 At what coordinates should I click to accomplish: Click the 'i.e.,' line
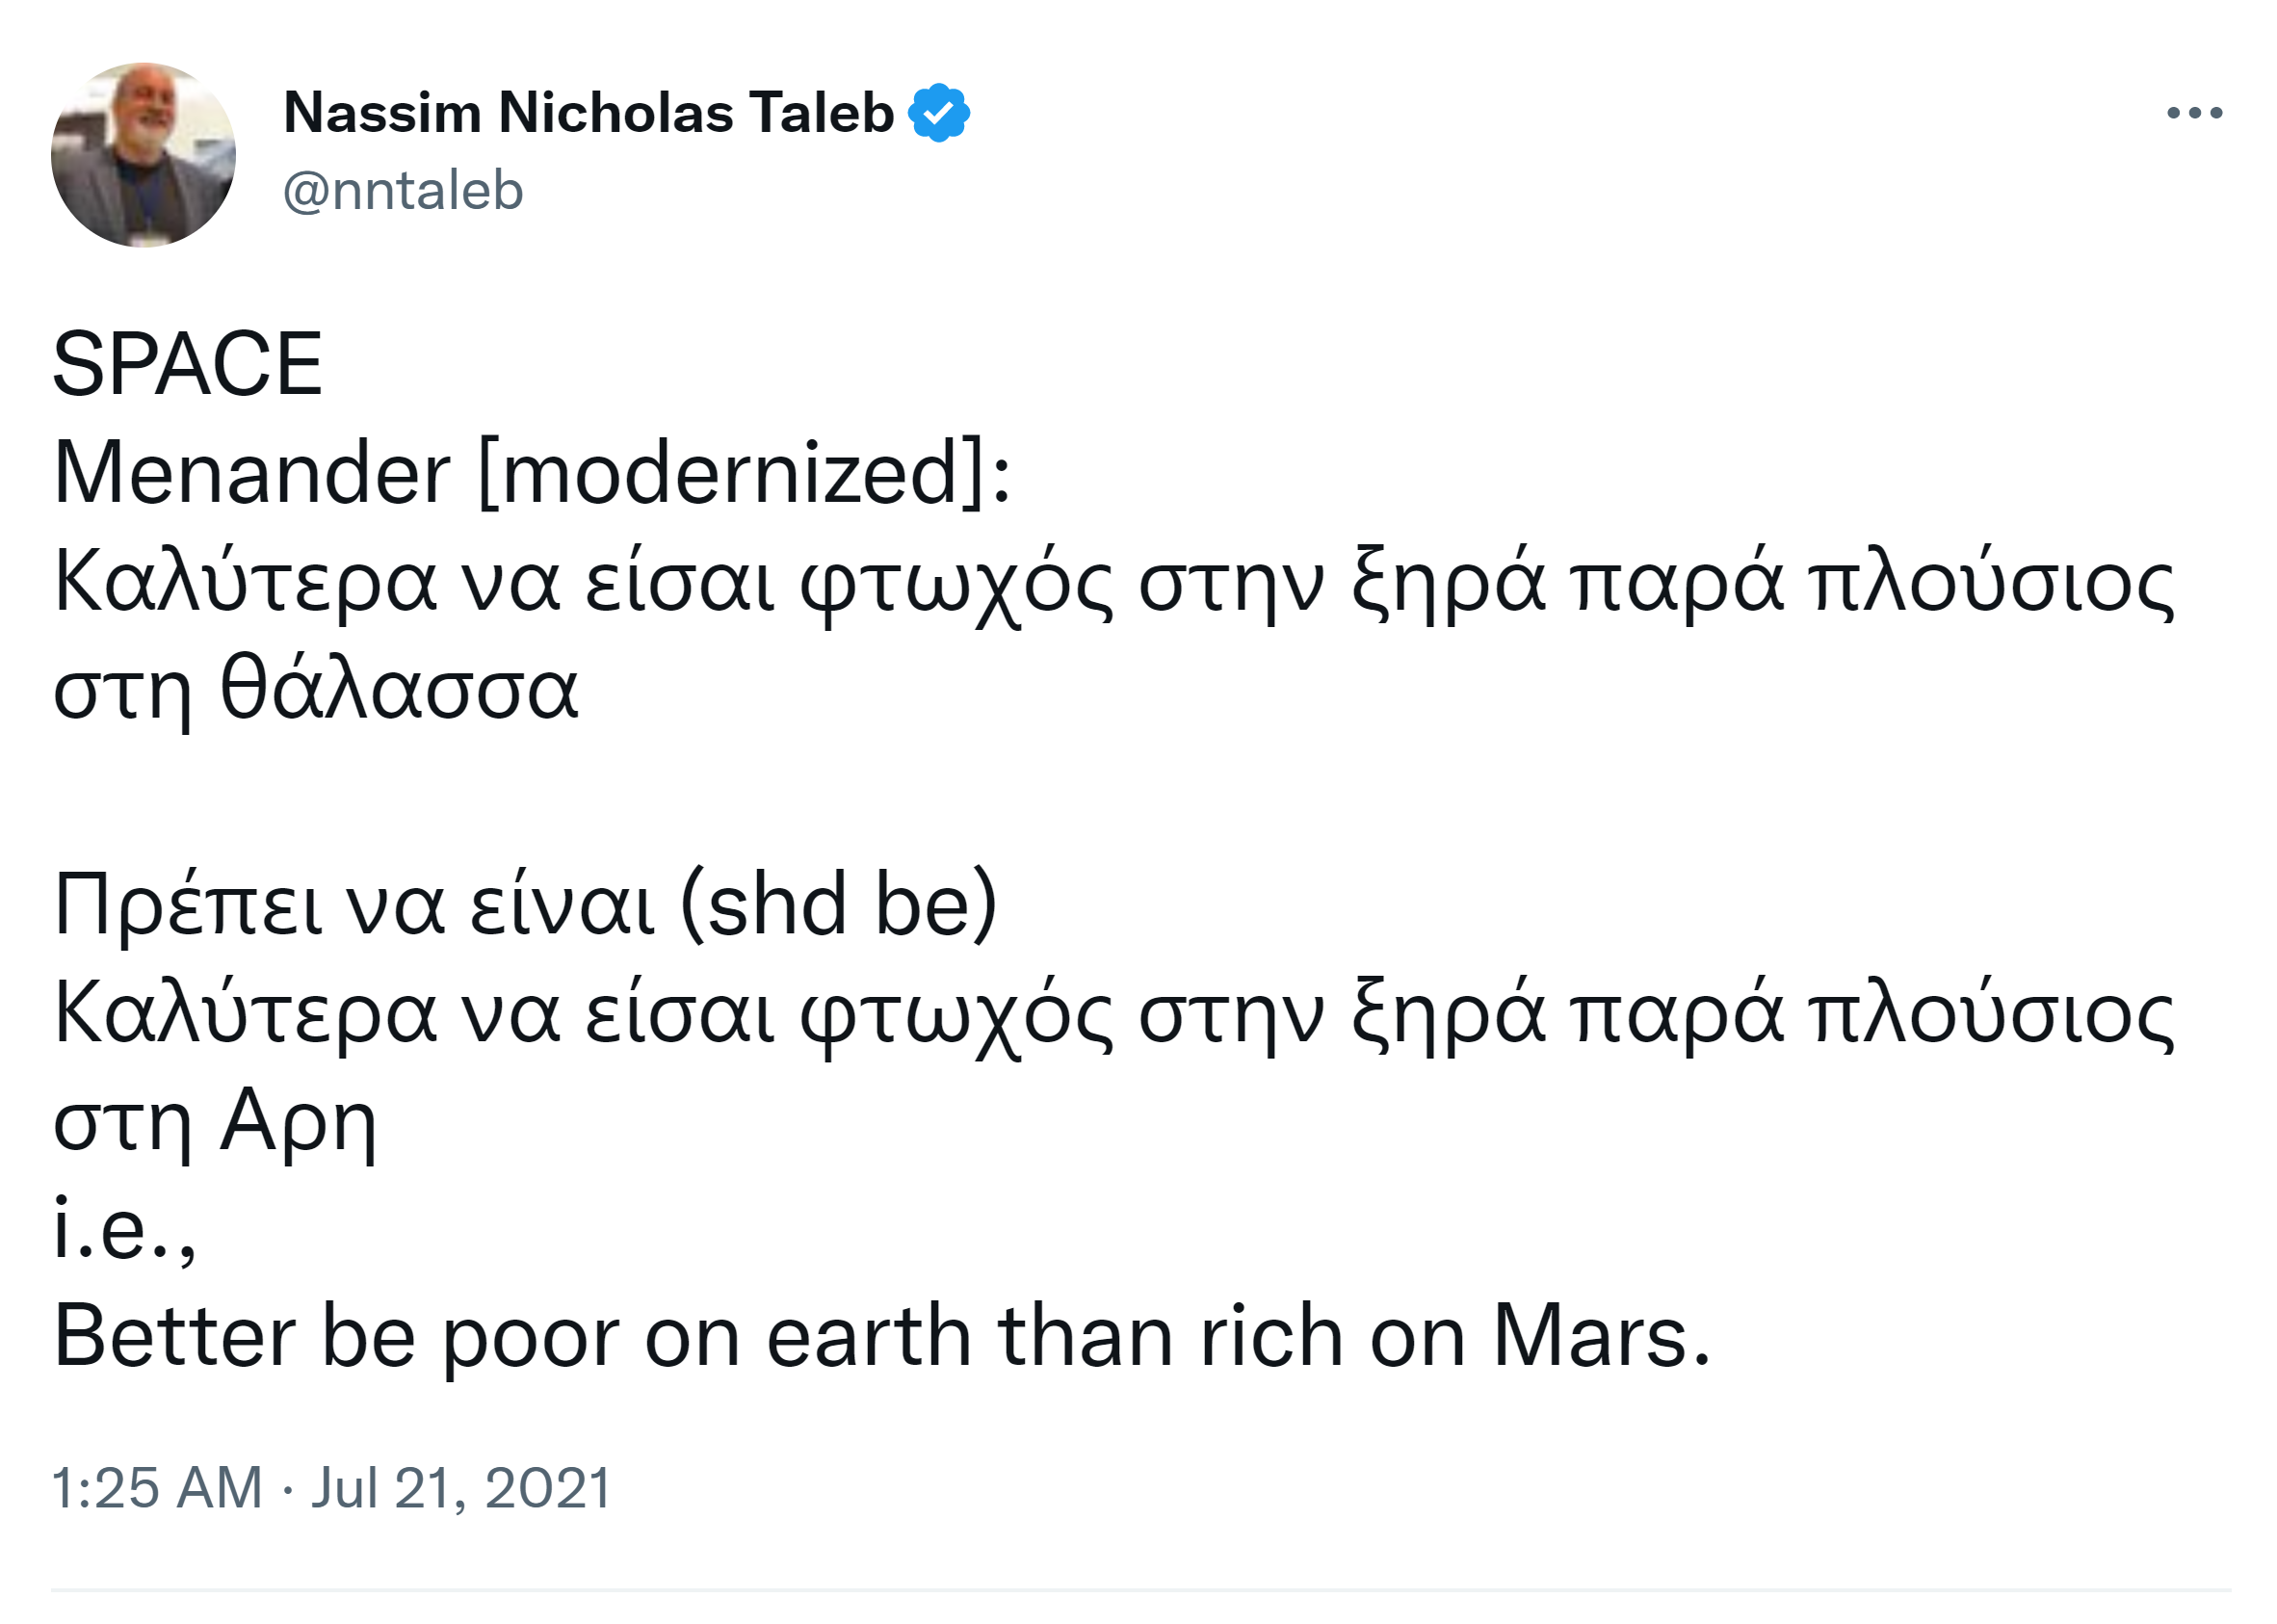pyautogui.click(x=124, y=1230)
